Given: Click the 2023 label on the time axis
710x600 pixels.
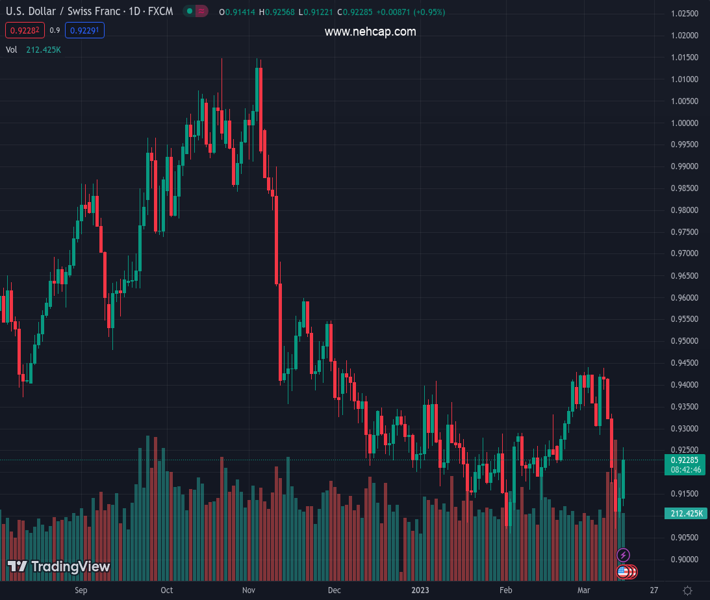Looking at the screenshot, I should click(420, 590).
